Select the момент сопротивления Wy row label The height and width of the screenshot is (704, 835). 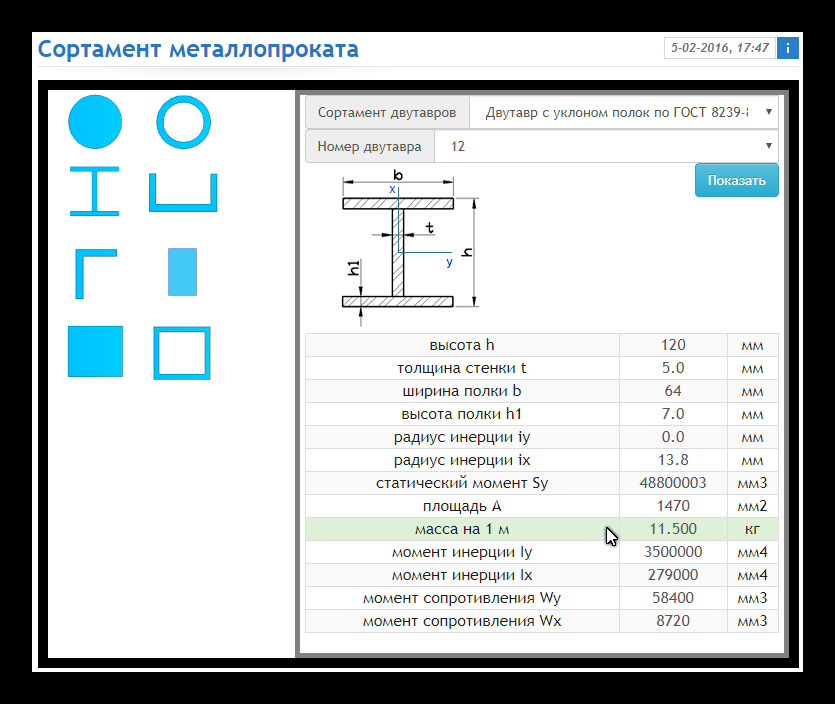pyautogui.click(x=462, y=598)
